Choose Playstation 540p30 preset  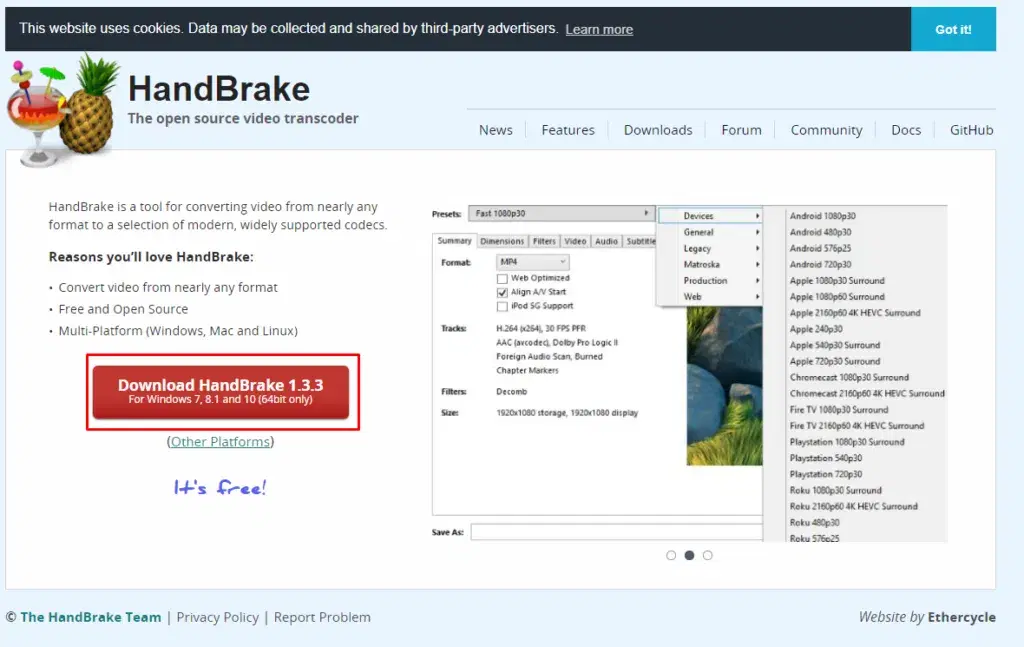[x=825, y=458]
